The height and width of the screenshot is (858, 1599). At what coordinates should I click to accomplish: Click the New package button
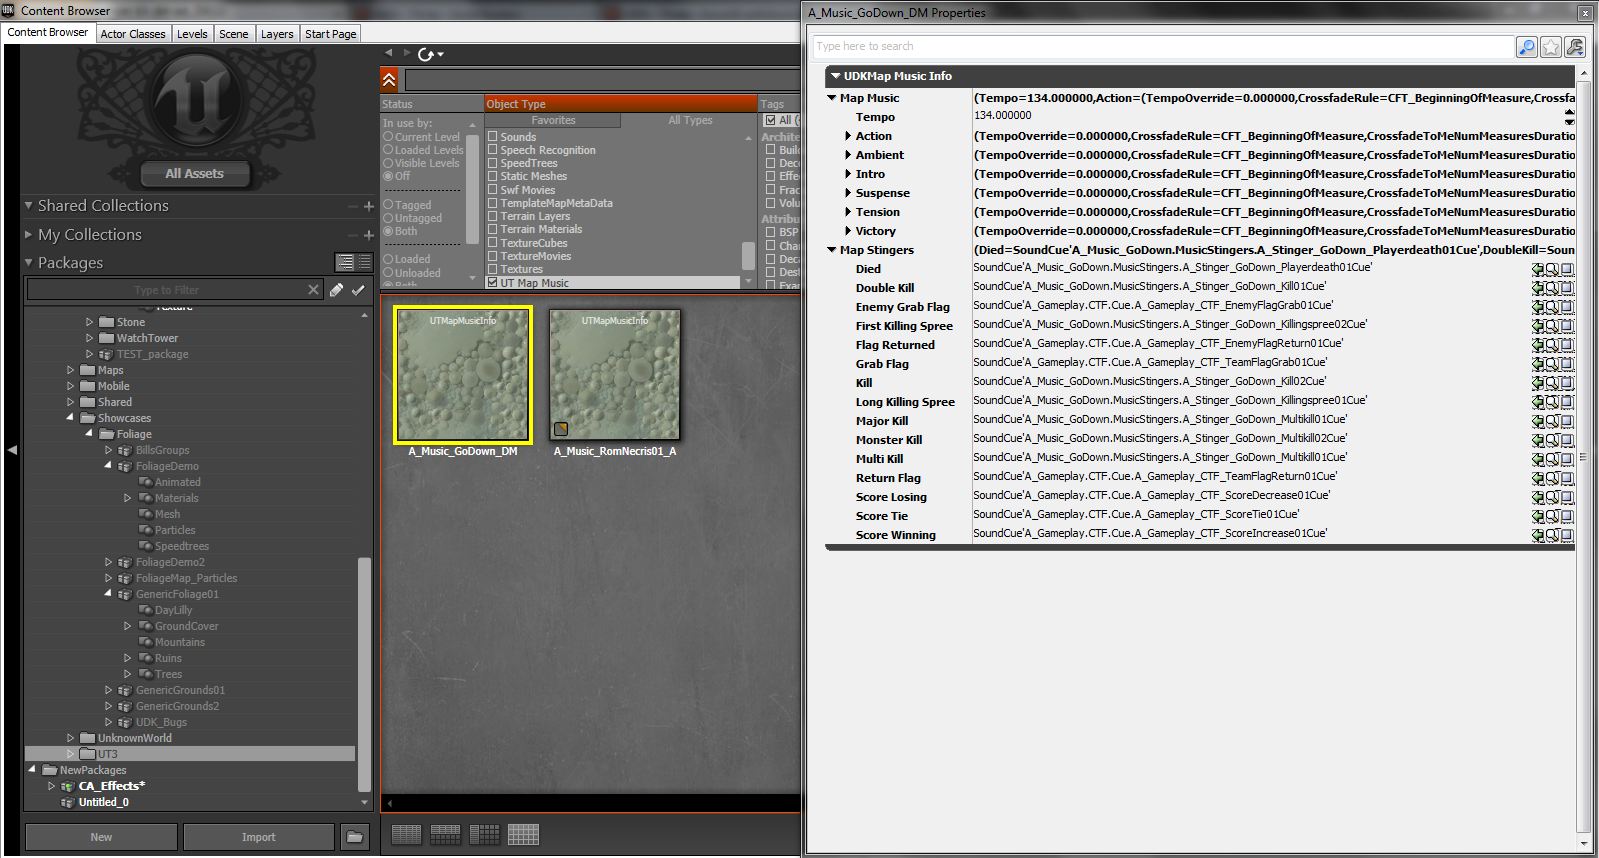[x=101, y=837]
